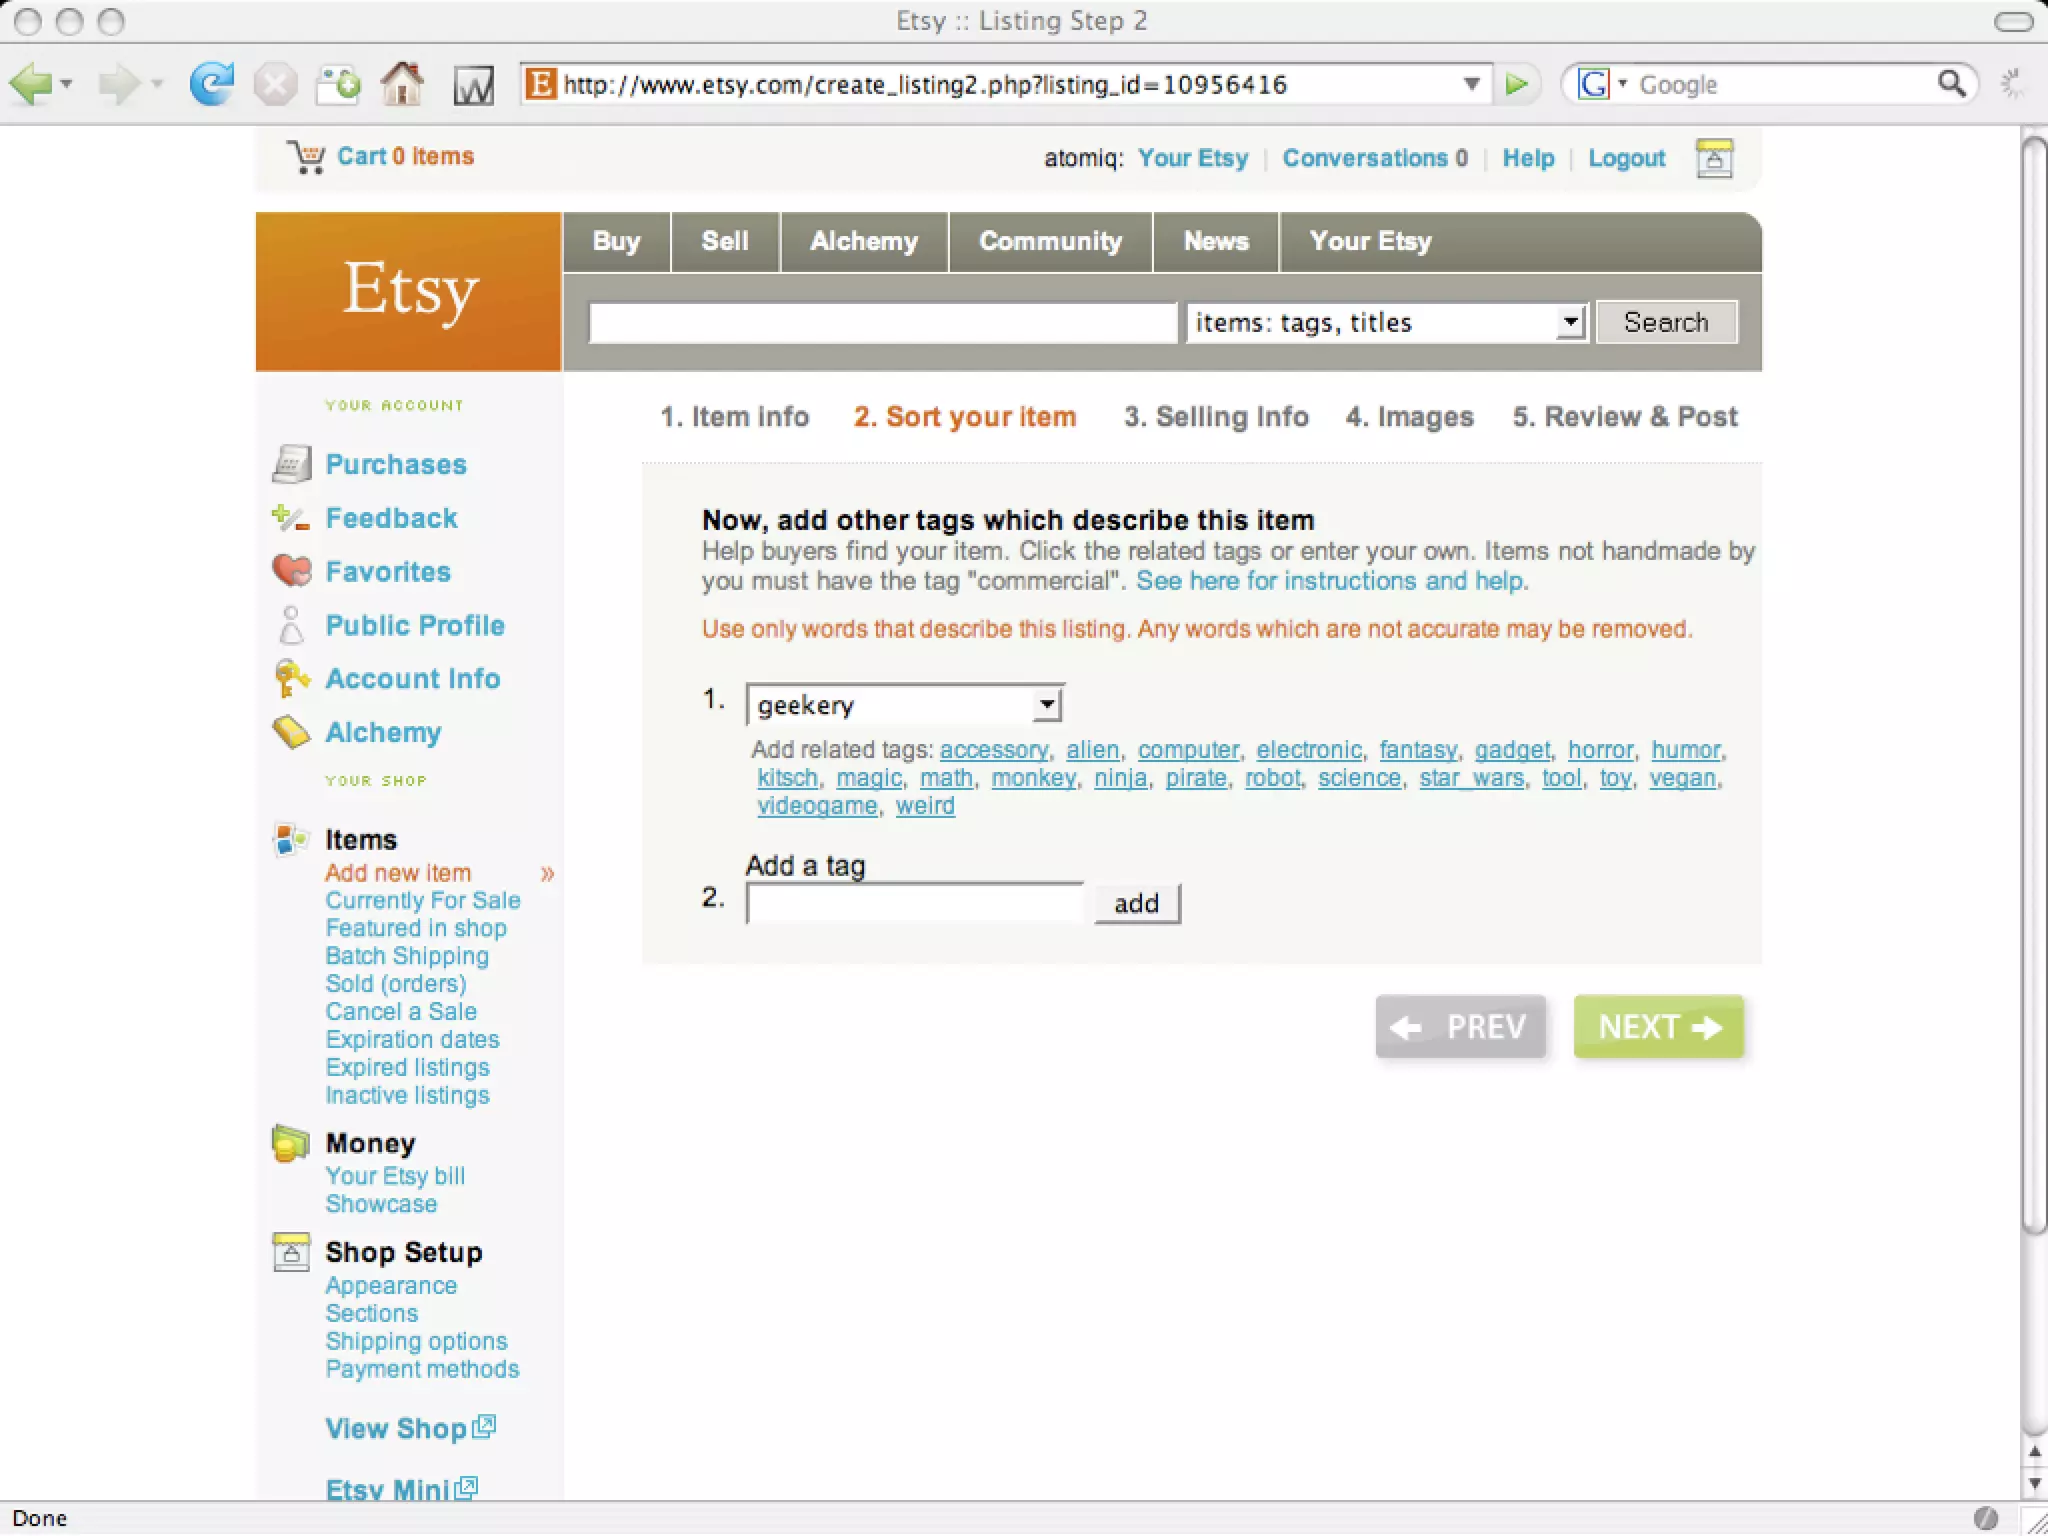Click the Feedback plus-minus icon
Viewport: 2048px width, 1536px height.
[x=290, y=518]
